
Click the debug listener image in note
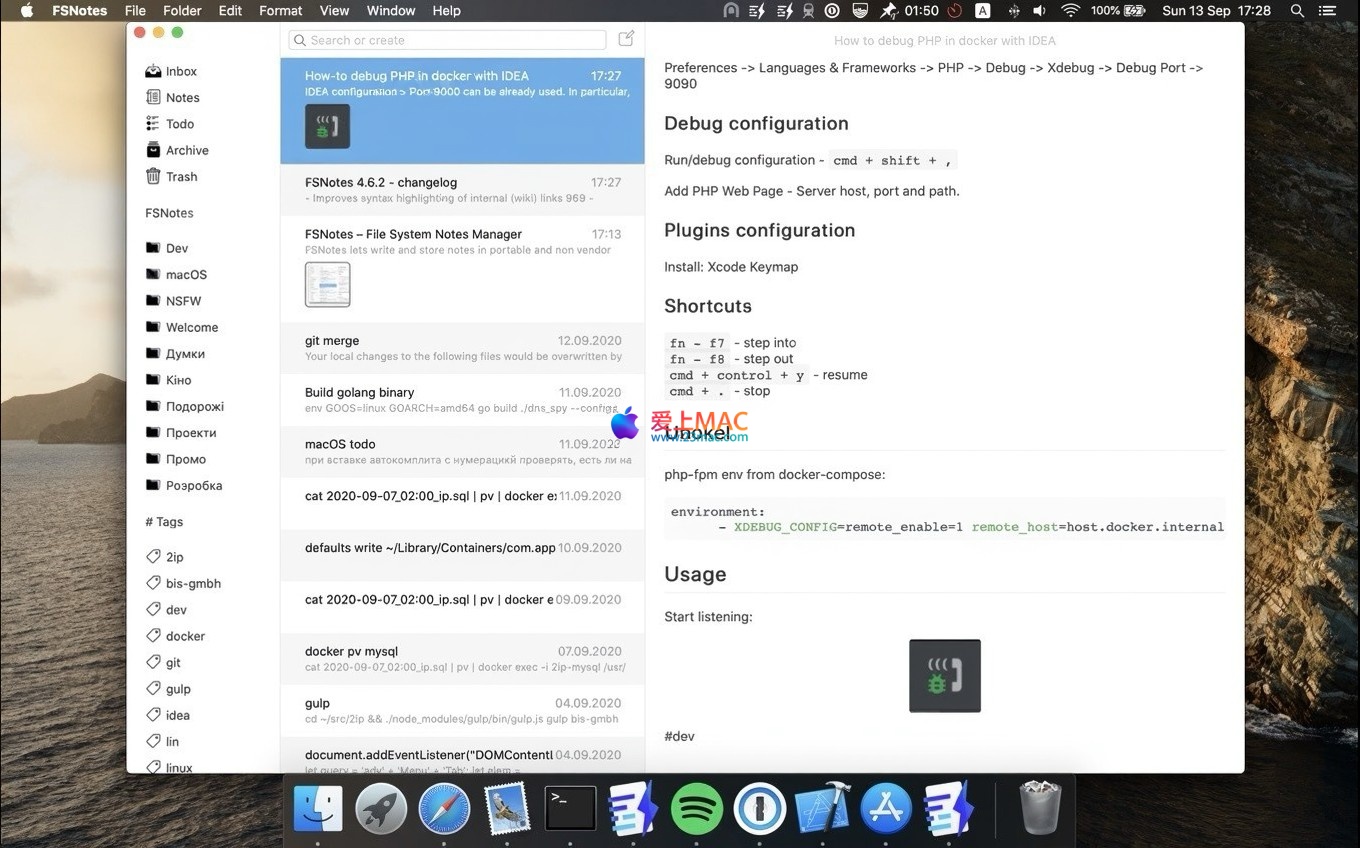click(944, 676)
